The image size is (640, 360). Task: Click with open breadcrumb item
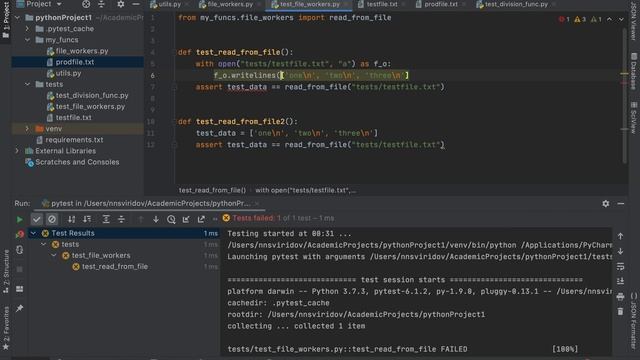coord(305,190)
